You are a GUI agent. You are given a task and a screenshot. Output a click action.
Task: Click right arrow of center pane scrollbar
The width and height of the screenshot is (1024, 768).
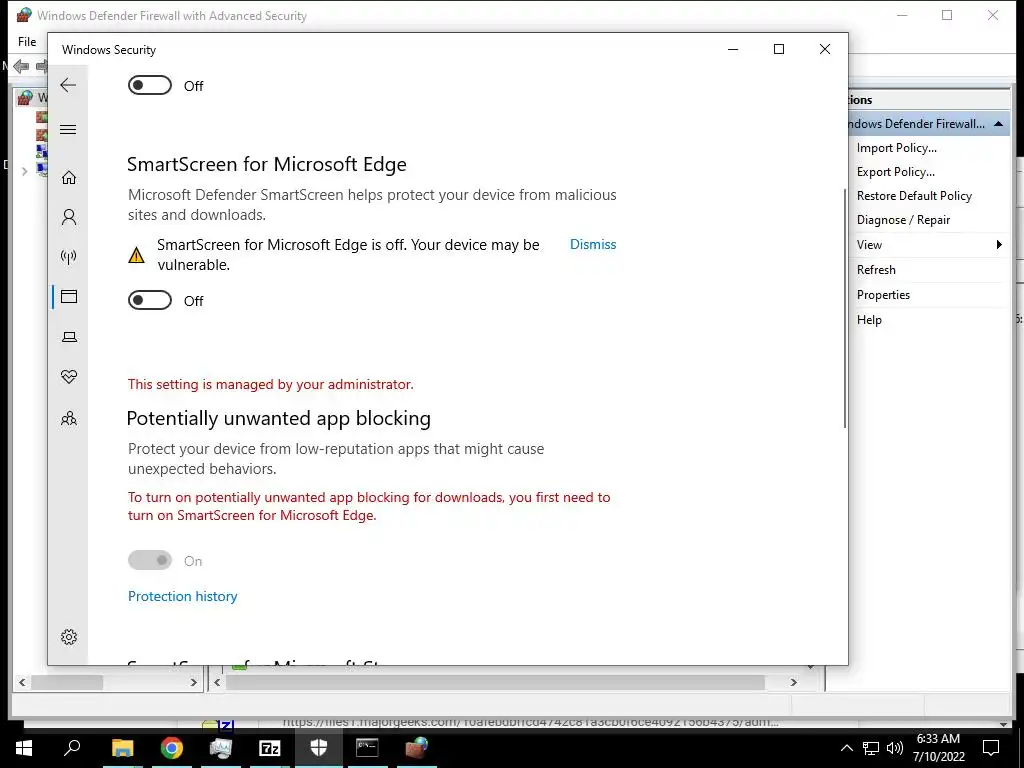pyautogui.click(x=793, y=682)
